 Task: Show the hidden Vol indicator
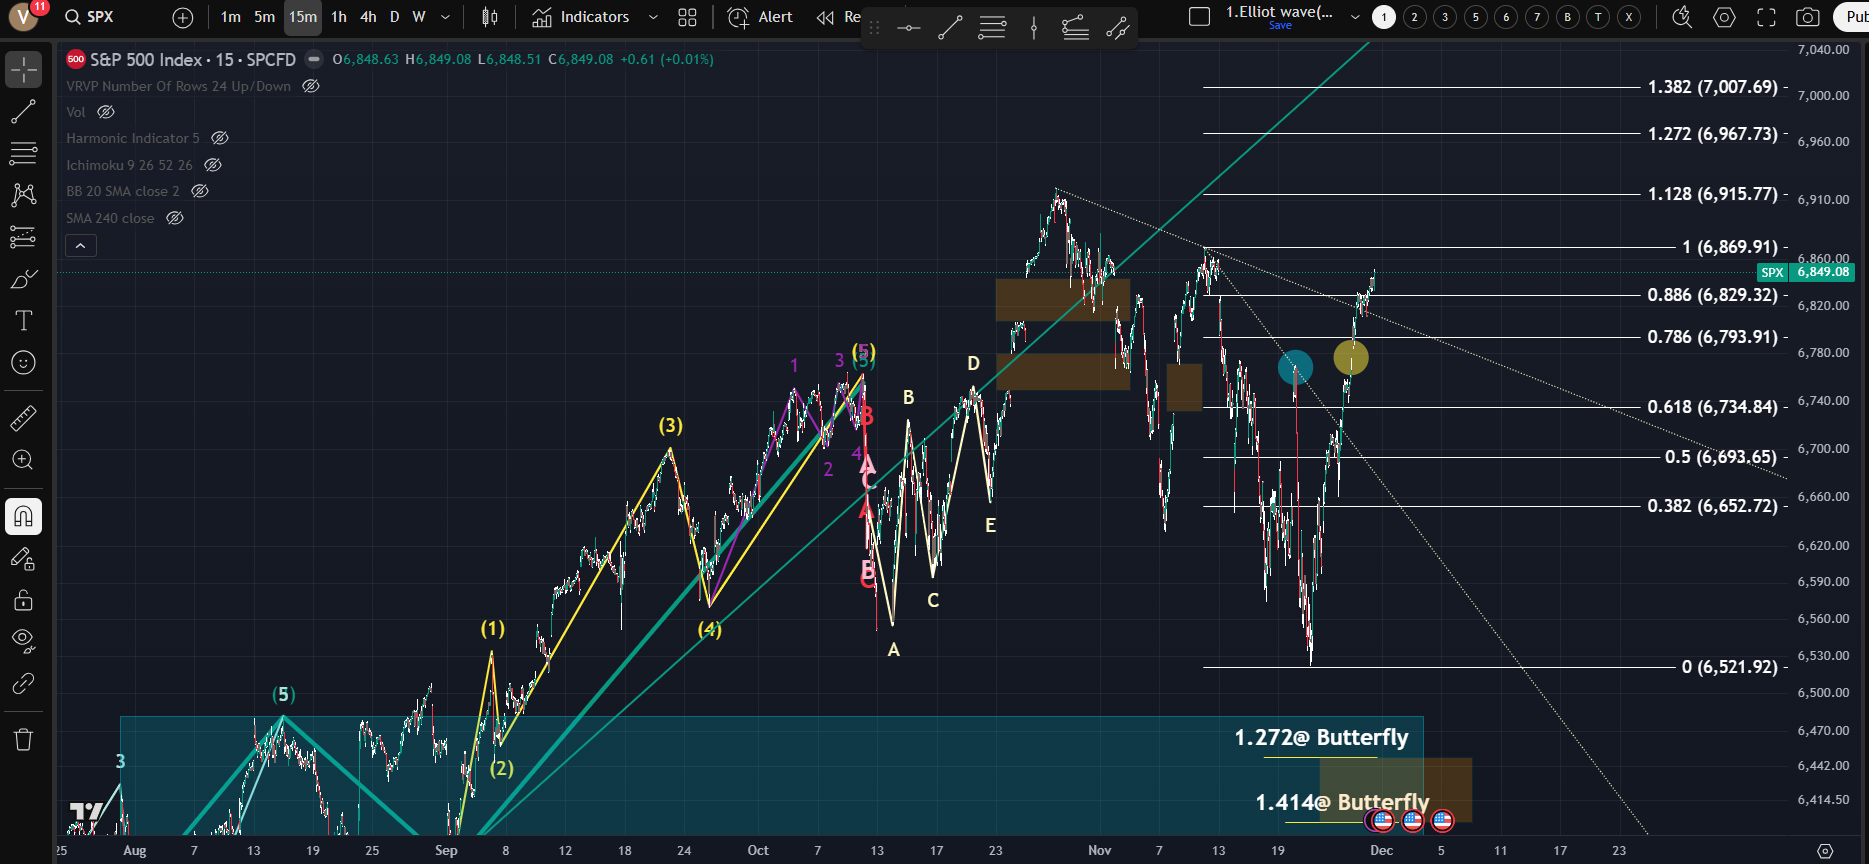106,112
